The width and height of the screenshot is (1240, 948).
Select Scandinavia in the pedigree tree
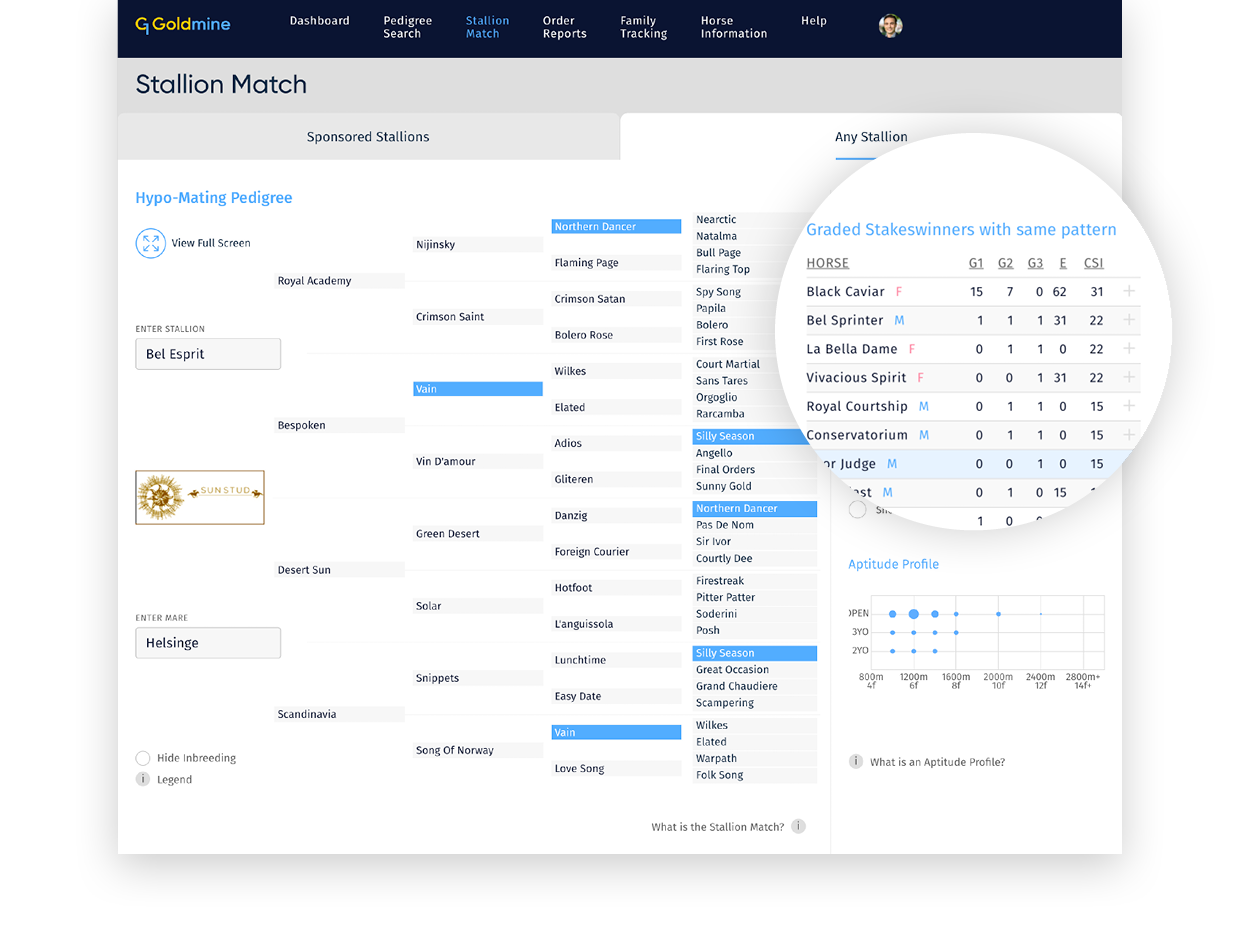tap(340, 714)
